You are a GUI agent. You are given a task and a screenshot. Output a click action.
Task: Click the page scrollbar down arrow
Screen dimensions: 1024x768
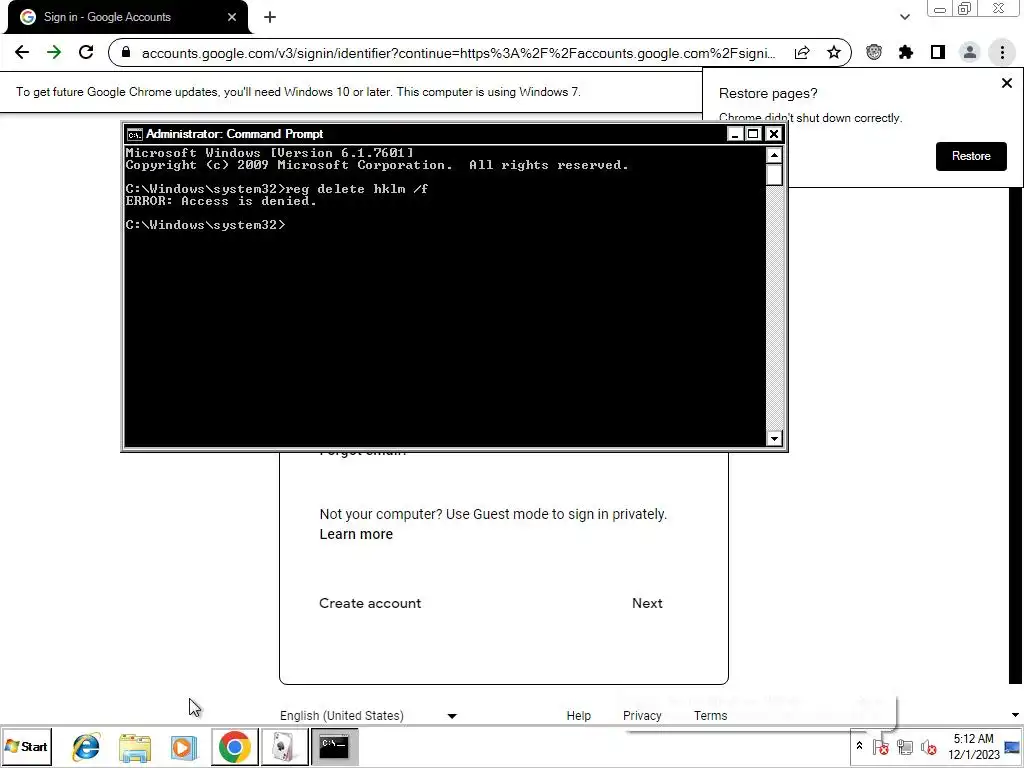[x=1015, y=715]
